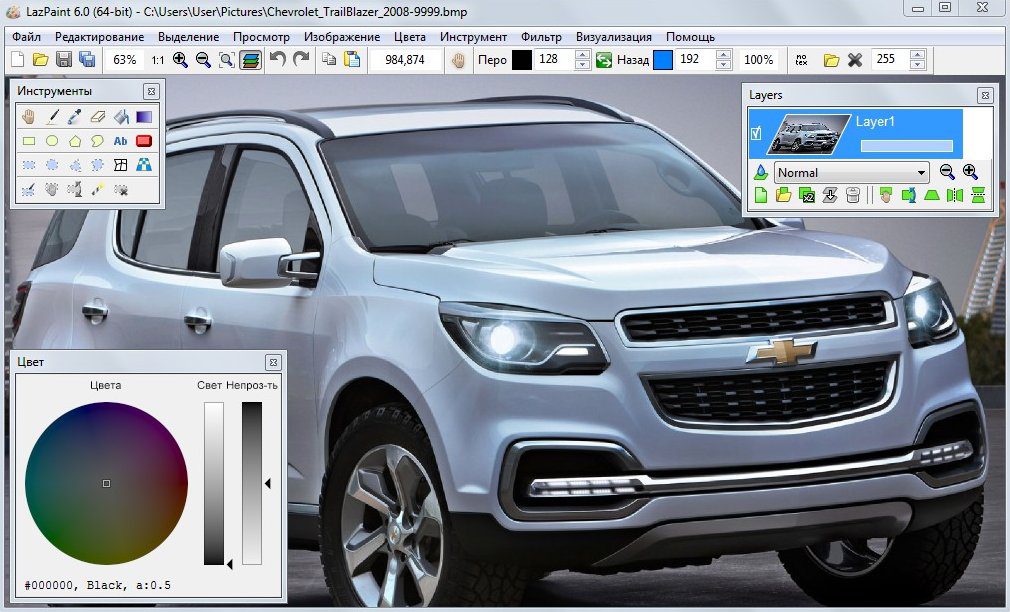Open an image file from main toolbar
The width and height of the screenshot is (1010, 612).
[40, 60]
